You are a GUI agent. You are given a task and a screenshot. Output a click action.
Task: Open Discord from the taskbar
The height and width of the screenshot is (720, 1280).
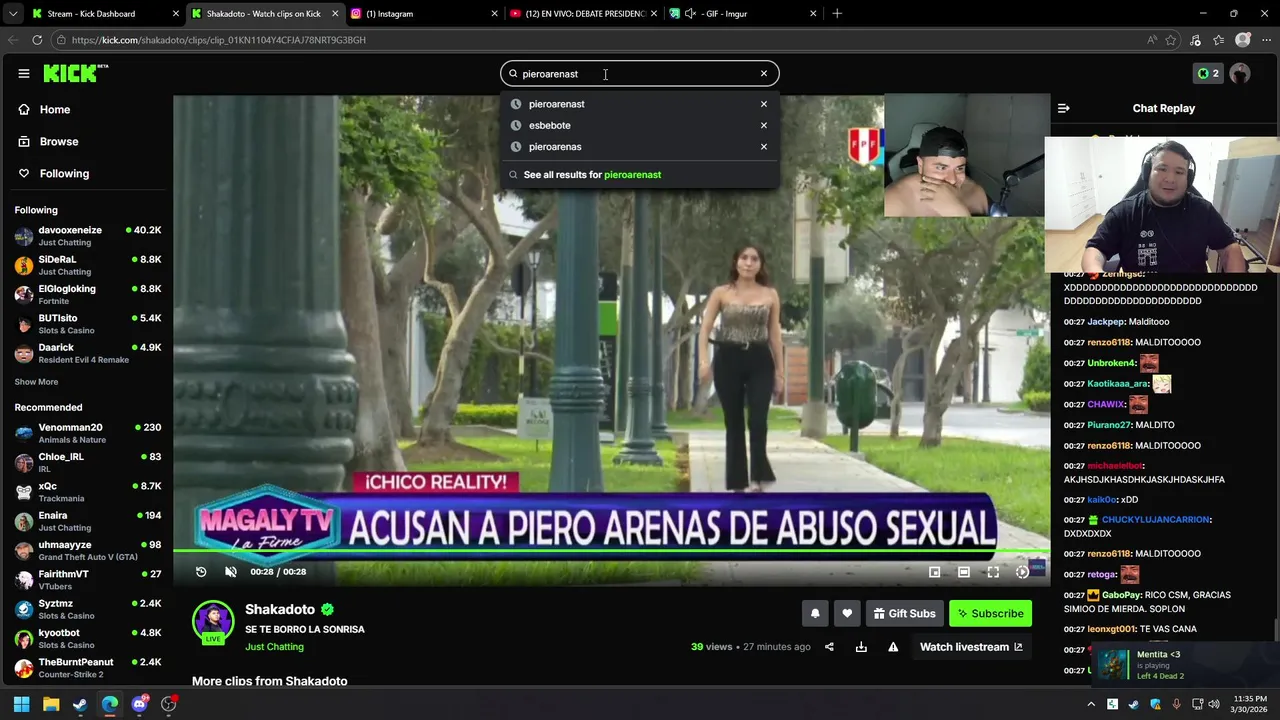point(139,704)
